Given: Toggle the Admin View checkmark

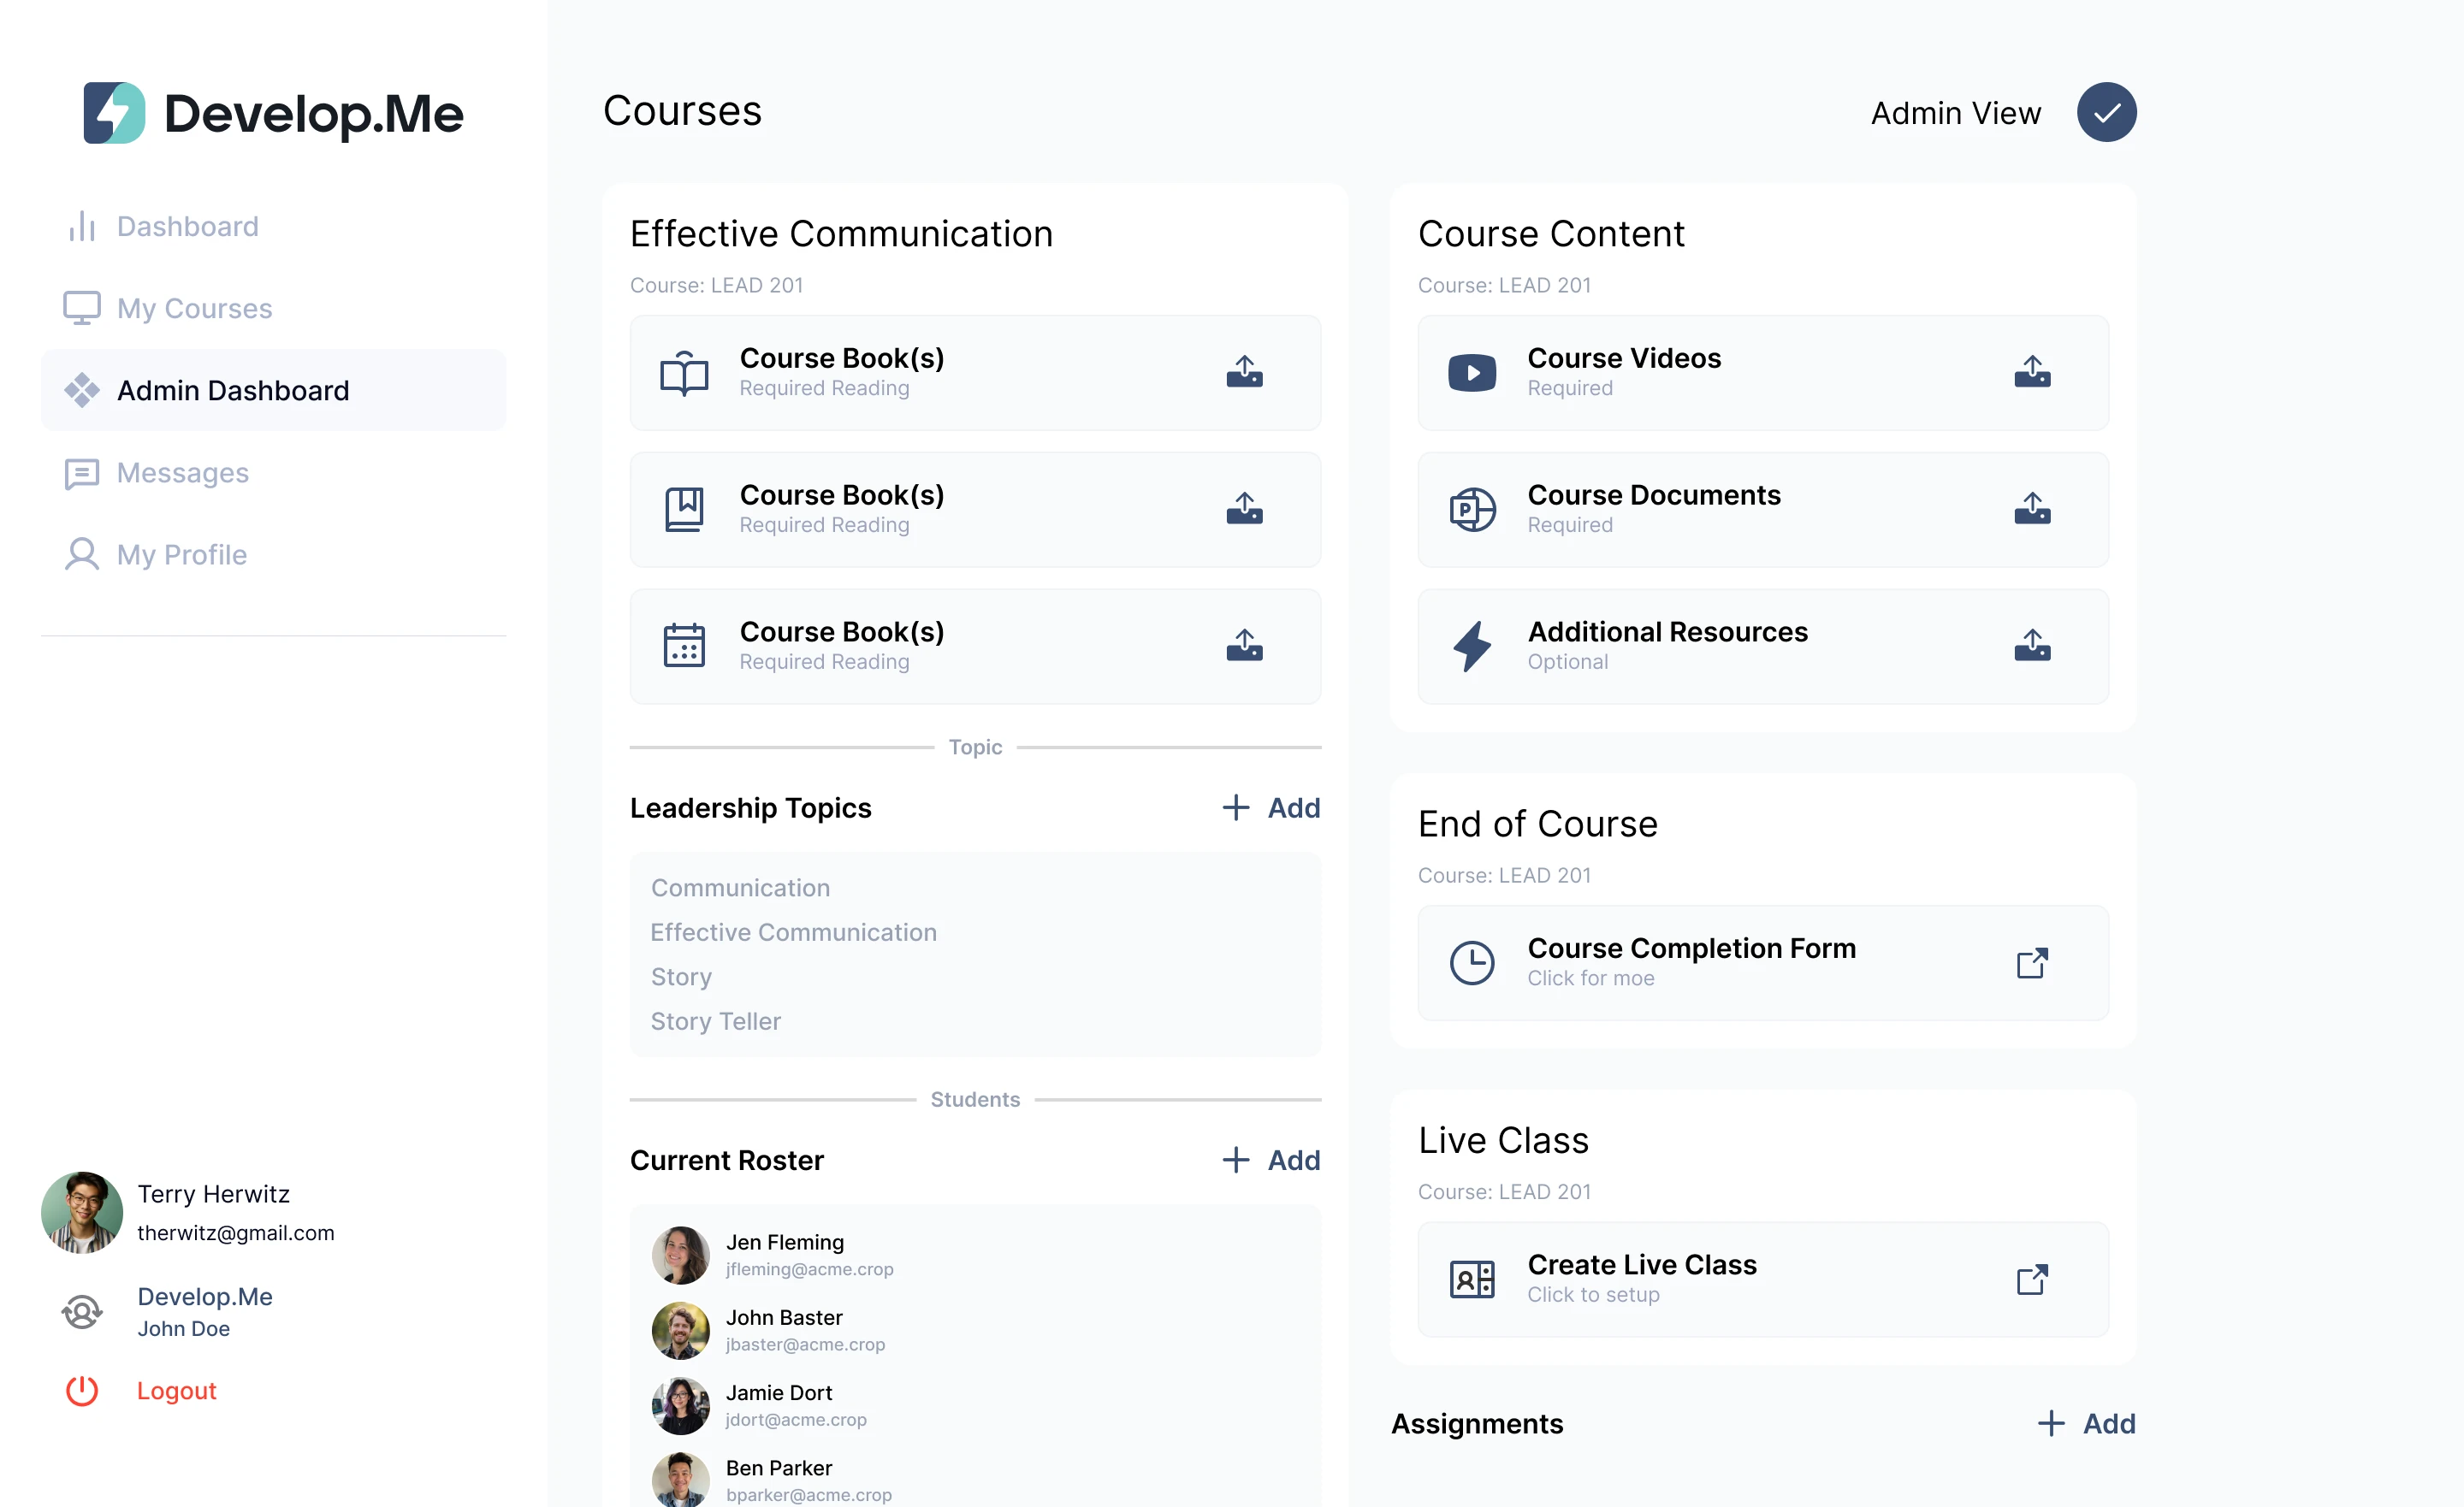Looking at the screenshot, I should point(2106,111).
